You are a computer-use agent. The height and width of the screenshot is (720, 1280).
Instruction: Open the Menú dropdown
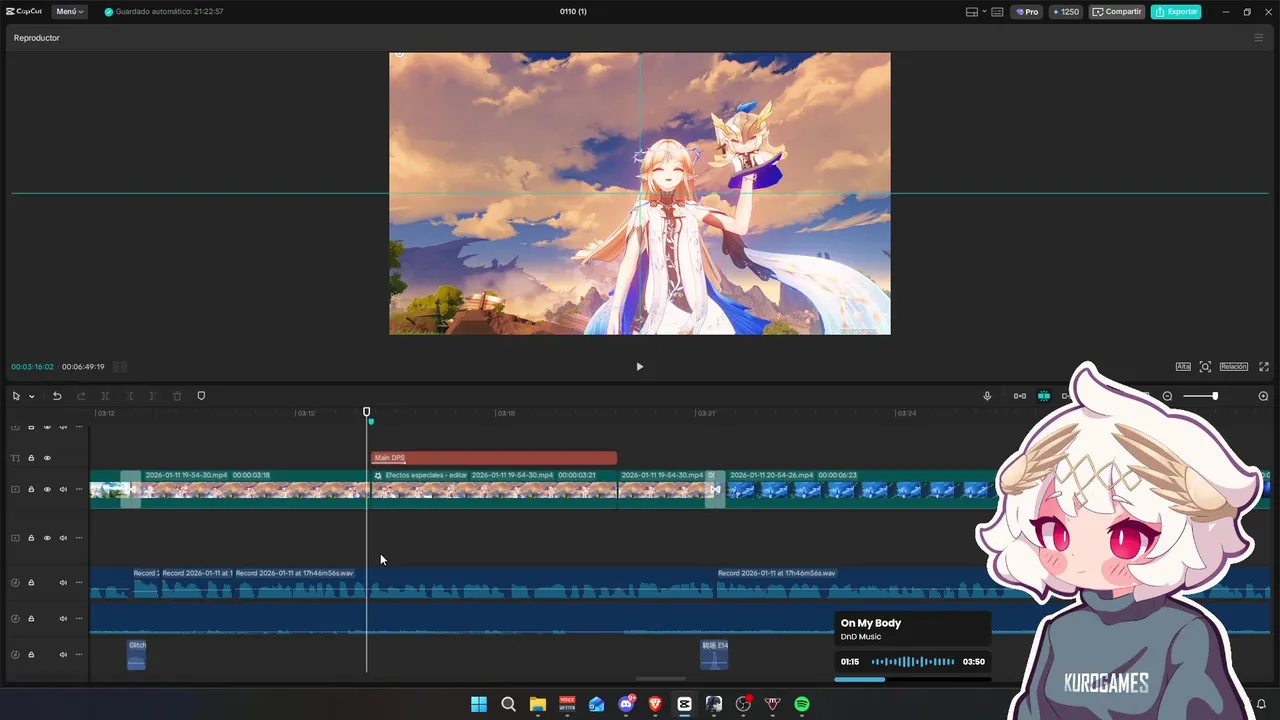pos(69,12)
